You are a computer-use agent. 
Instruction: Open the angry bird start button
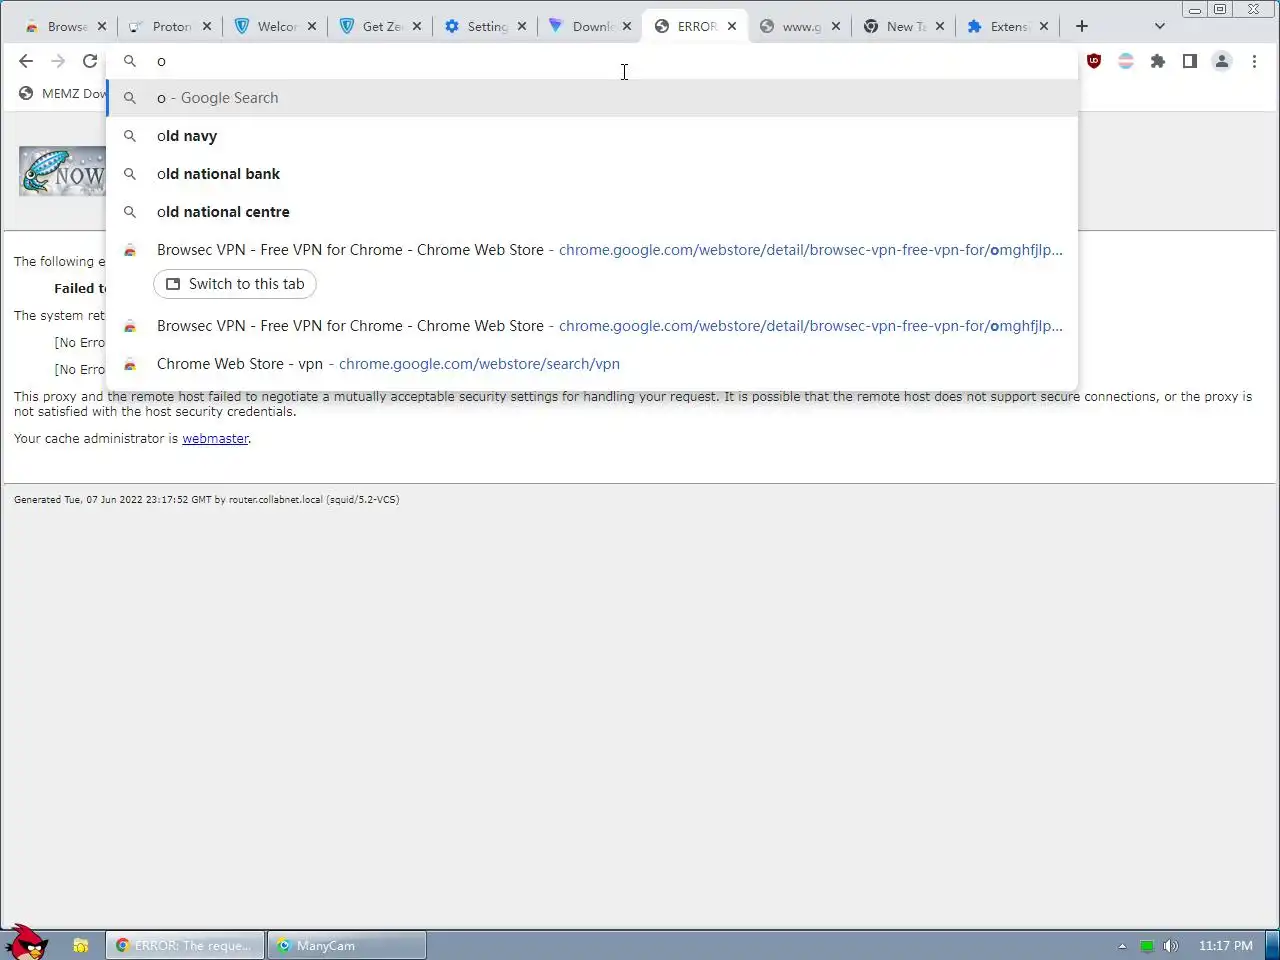27,943
